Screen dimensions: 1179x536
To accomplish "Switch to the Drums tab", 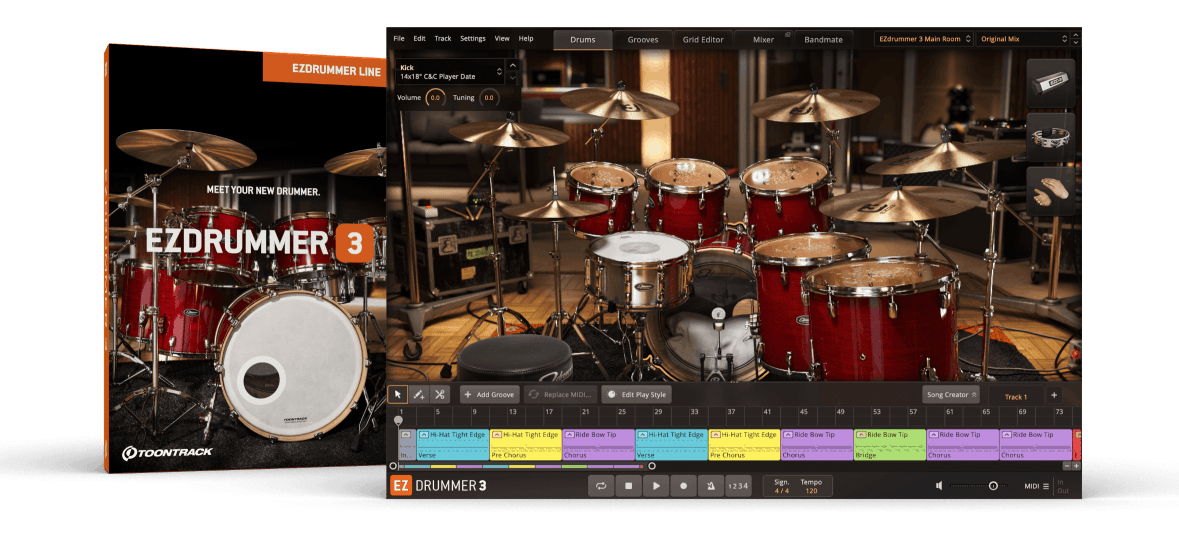I will 583,40.
